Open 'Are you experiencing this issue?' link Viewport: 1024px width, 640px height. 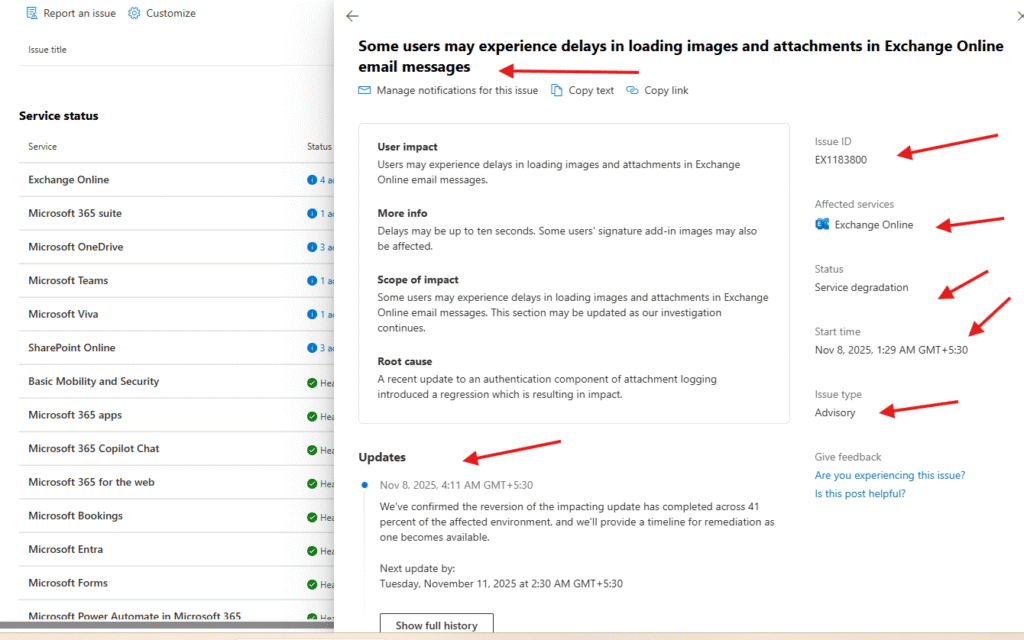[890, 475]
